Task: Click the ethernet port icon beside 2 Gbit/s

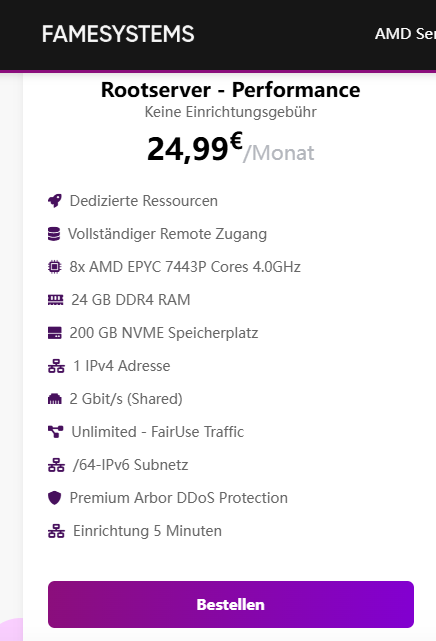Action: click(55, 399)
